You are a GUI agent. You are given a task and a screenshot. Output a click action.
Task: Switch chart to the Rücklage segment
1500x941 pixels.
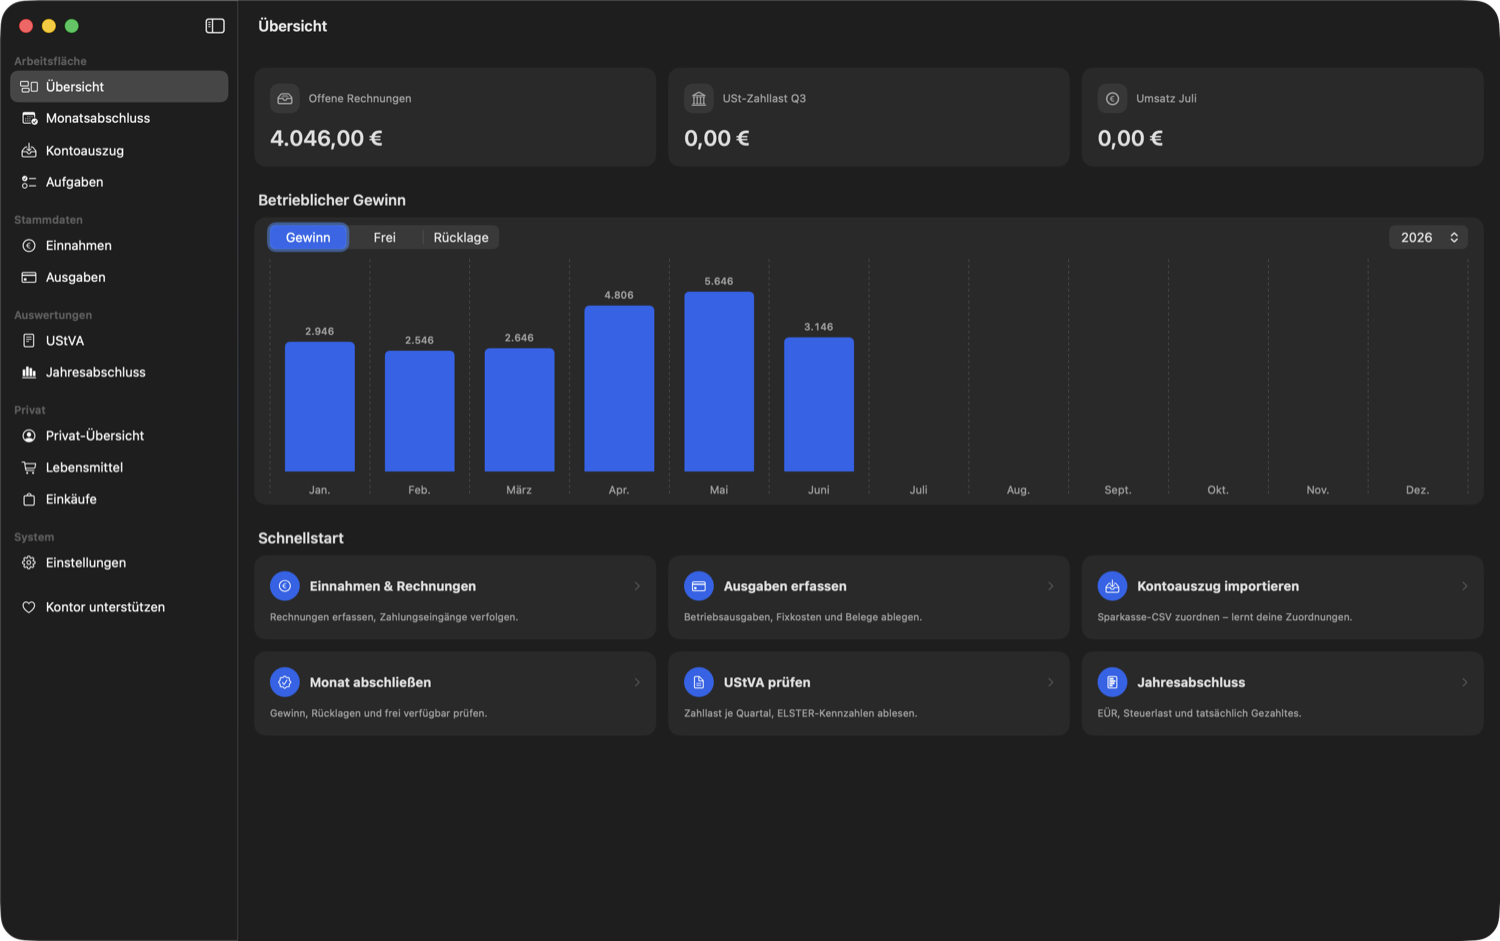pyautogui.click(x=461, y=237)
